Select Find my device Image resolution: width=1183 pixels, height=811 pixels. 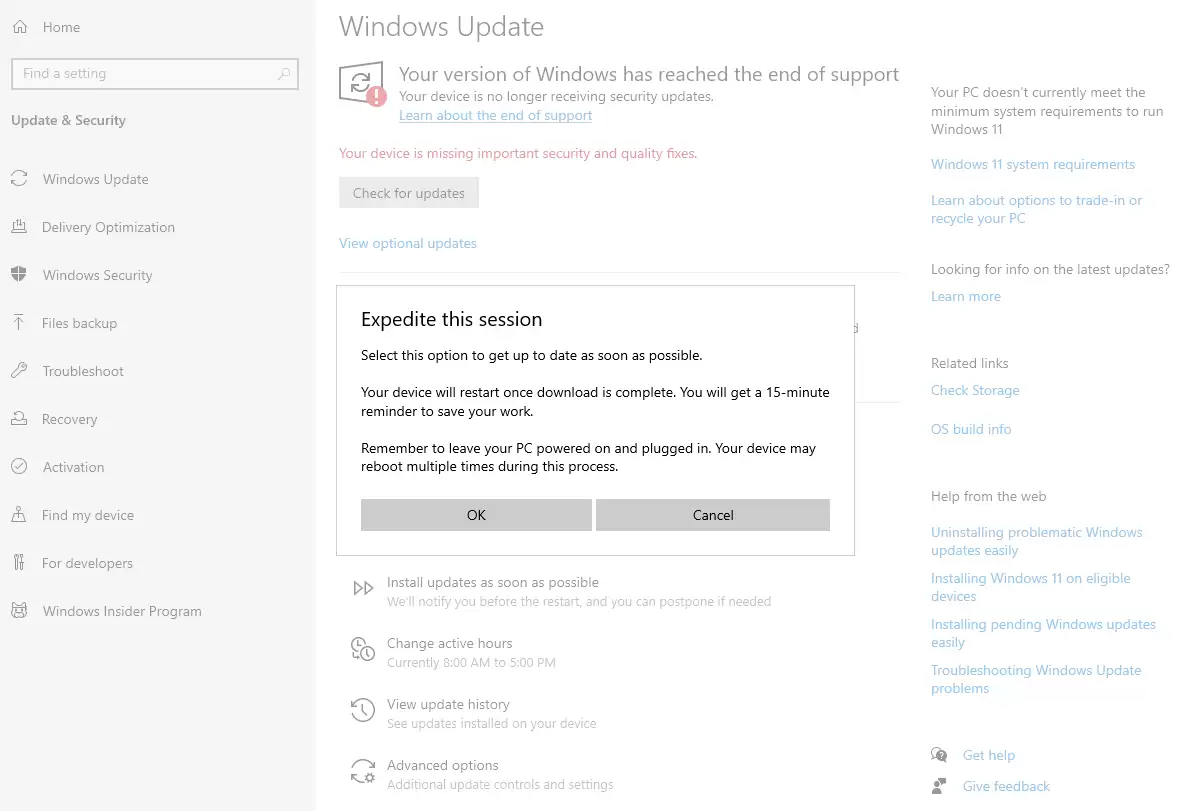pos(86,515)
